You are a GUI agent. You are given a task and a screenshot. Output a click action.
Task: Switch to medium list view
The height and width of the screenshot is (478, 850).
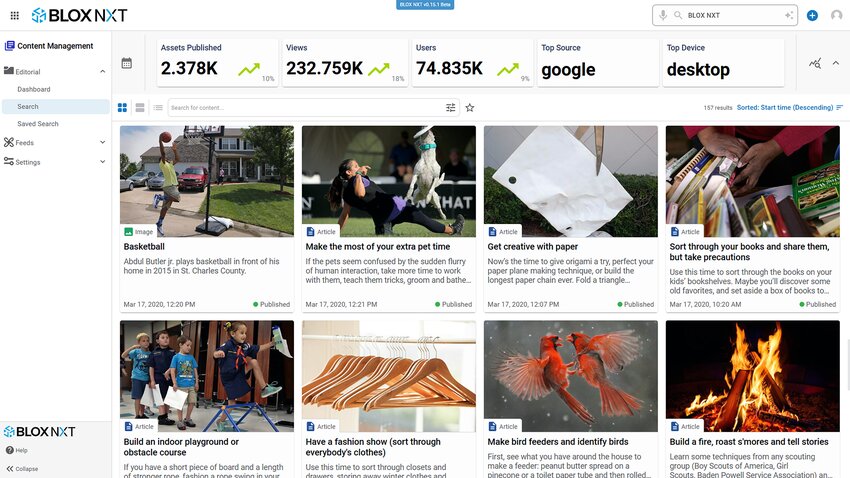click(x=140, y=108)
